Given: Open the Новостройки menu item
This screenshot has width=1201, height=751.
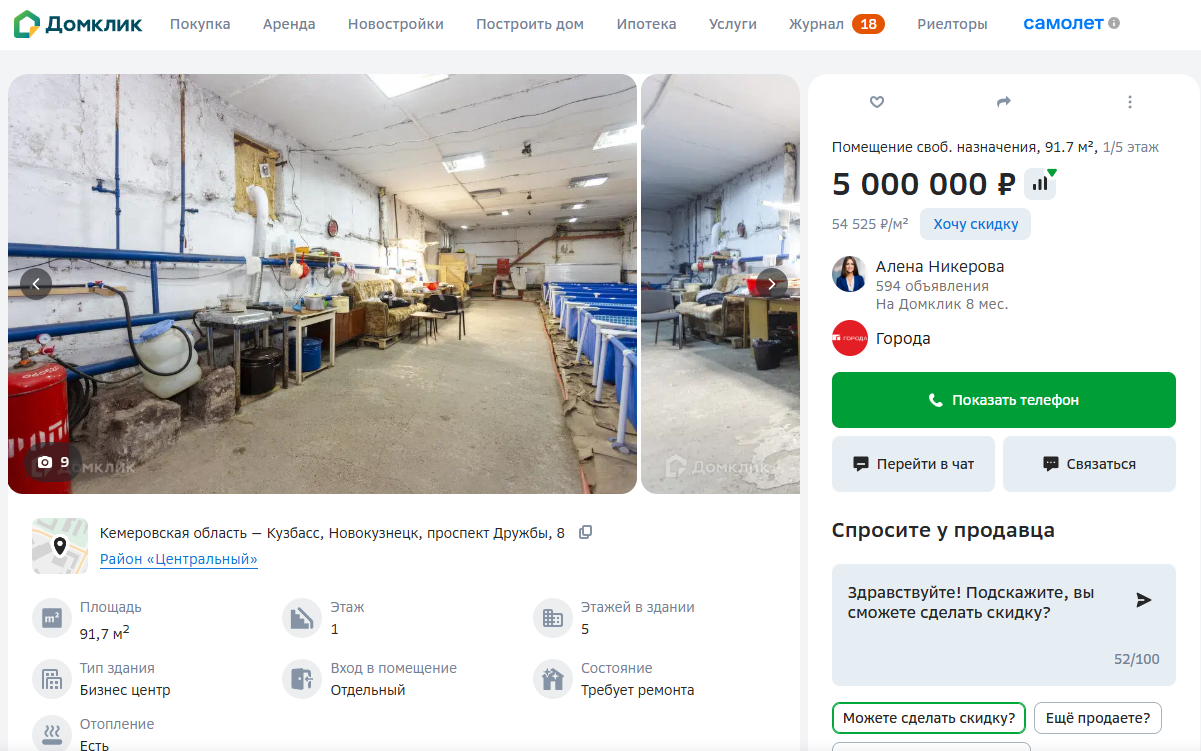Looking at the screenshot, I should pyautogui.click(x=395, y=24).
